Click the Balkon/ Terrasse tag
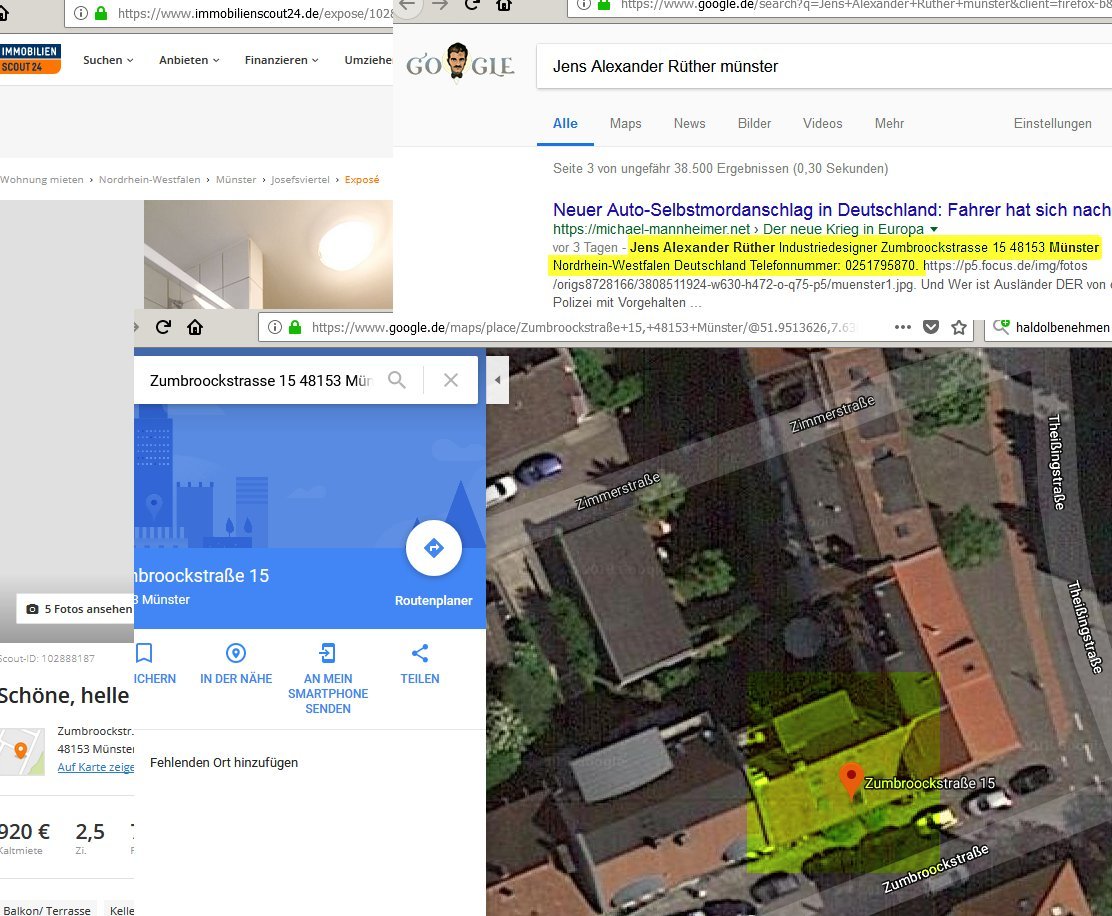Image resolution: width=1112 pixels, height=916 pixels. coord(47,910)
